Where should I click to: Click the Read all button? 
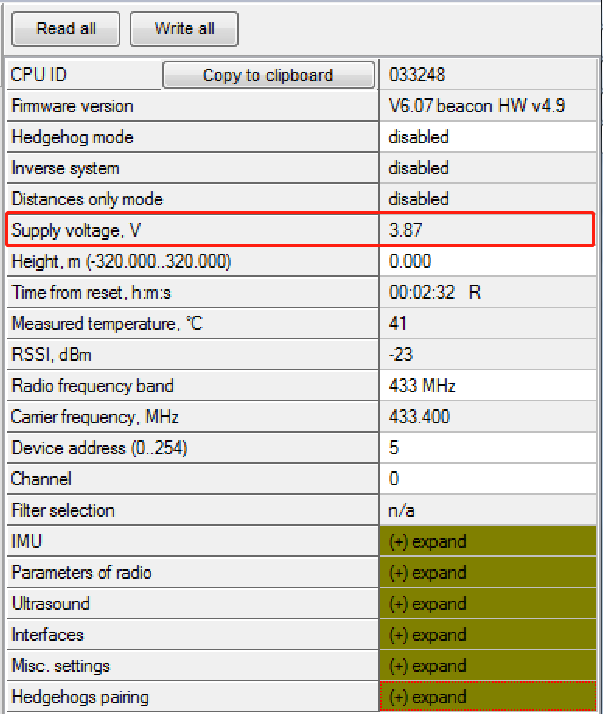pos(66,29)
